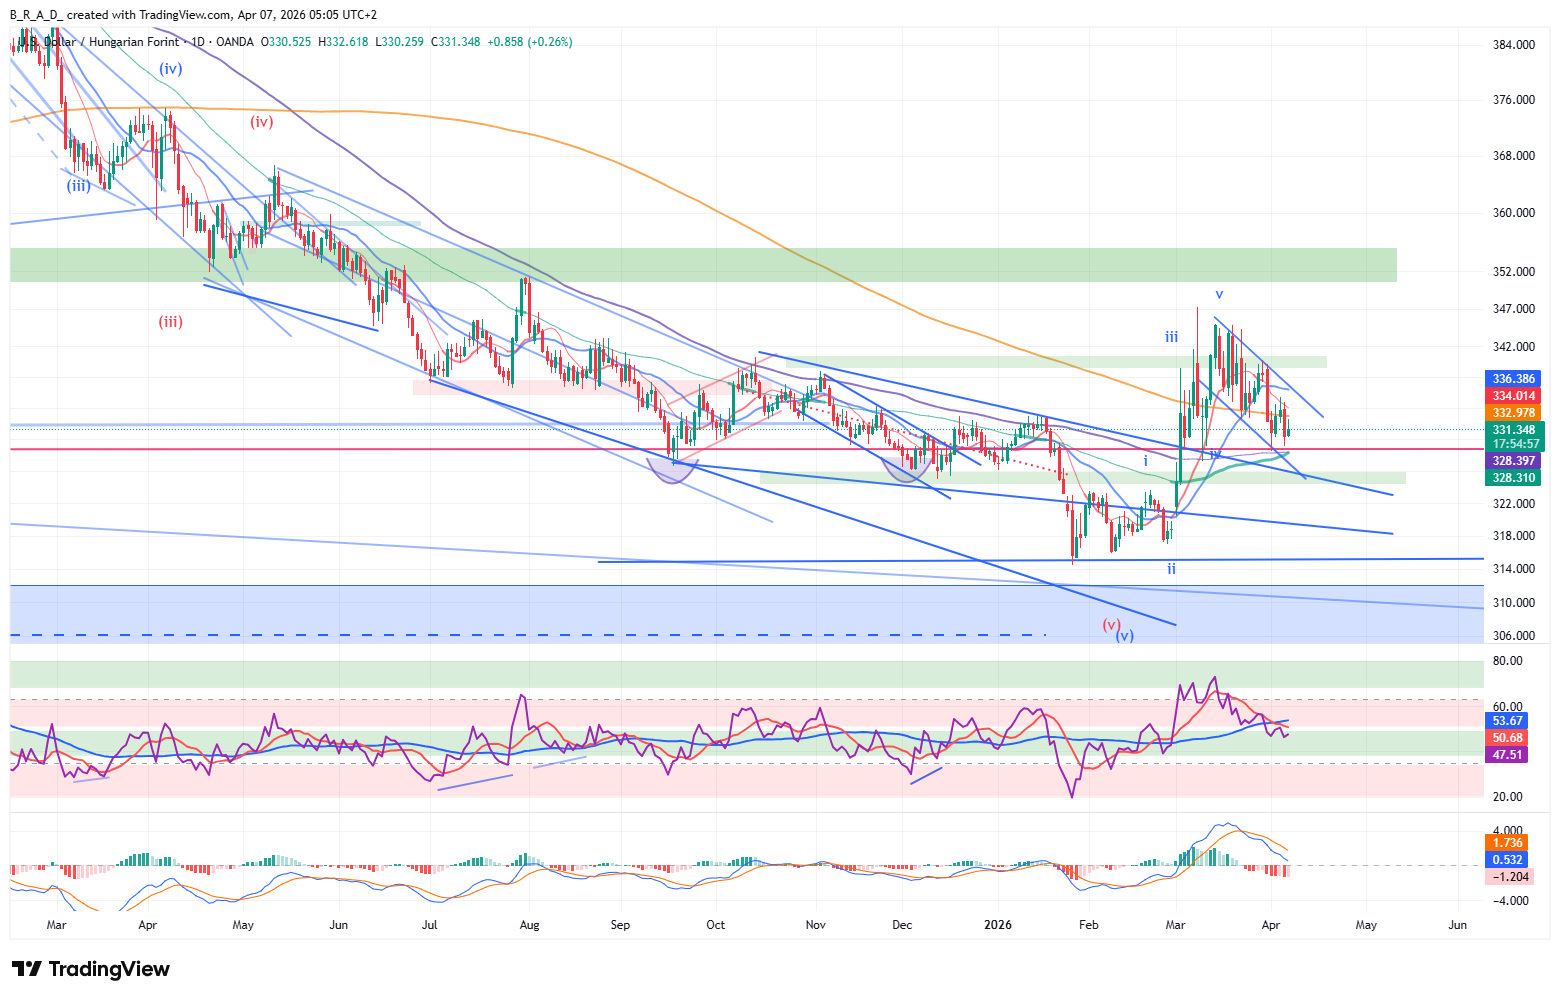Viewport: 1560px width, 999px height.
Task: Click the 2026 year marker on time axis
Action: tap(997, 925)
